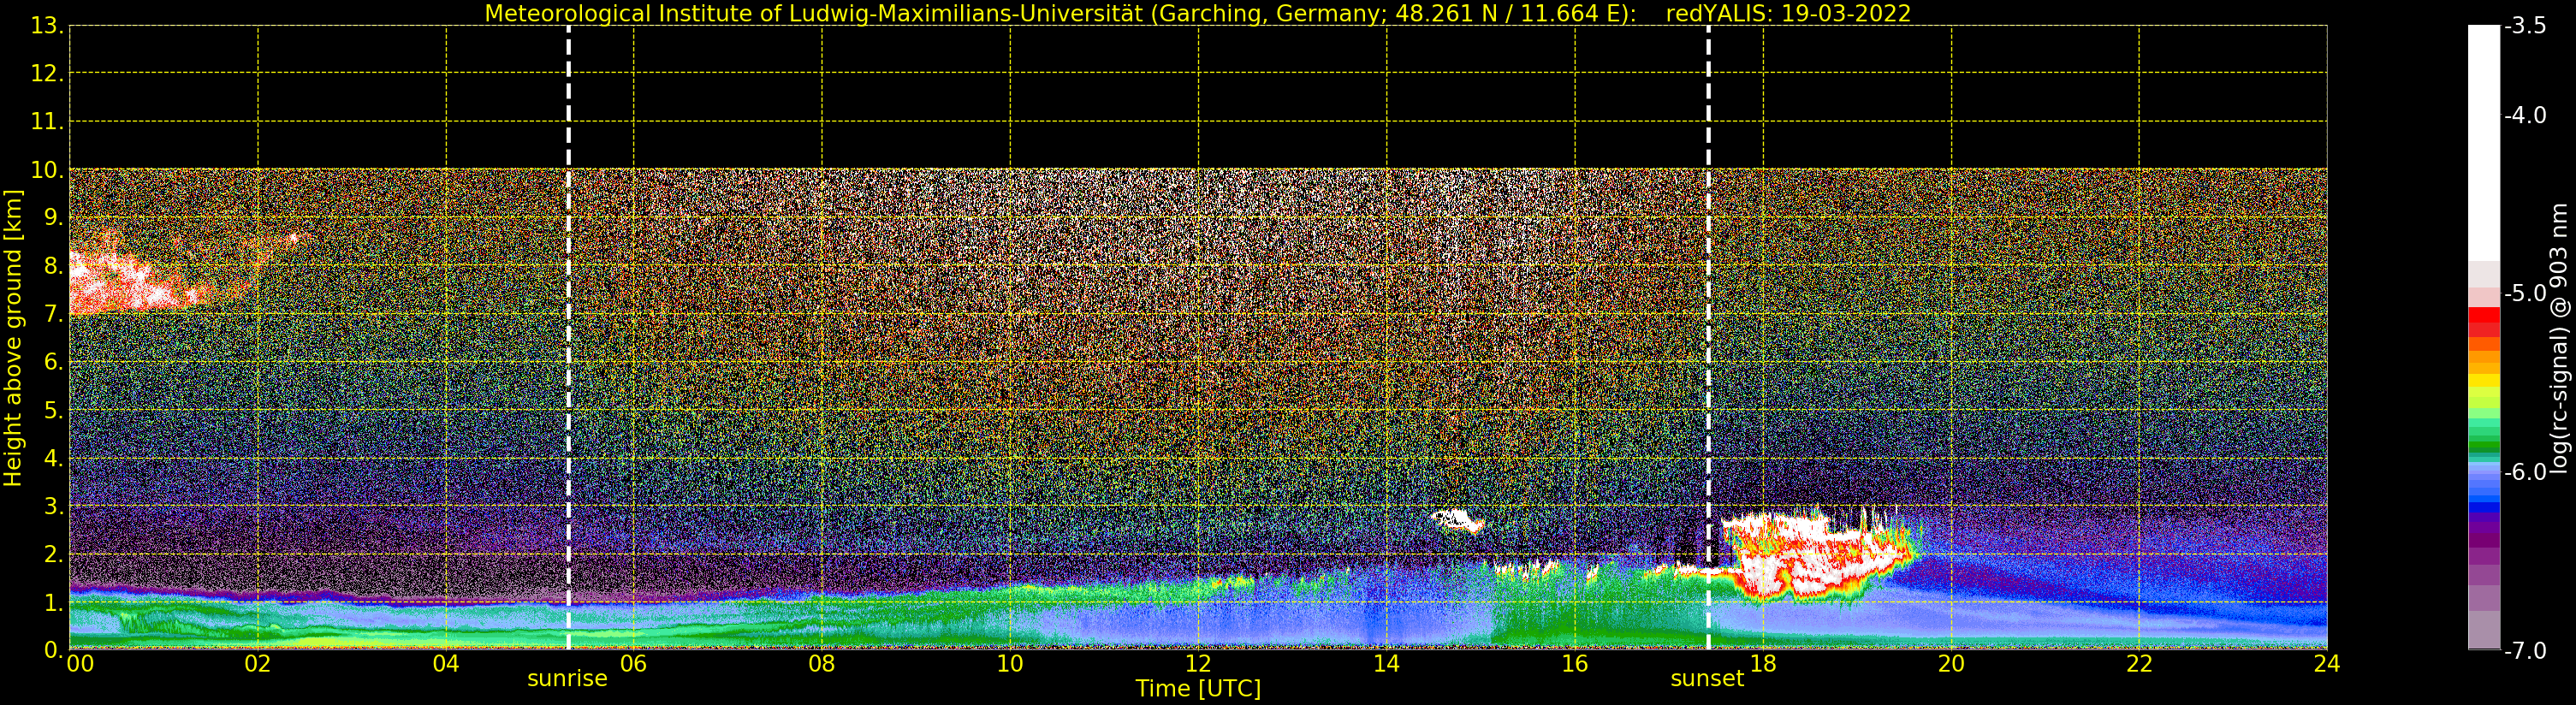Screen dimensions: 2576x705
Task: Click the '08' time tick label
Action: click(822, 664)
